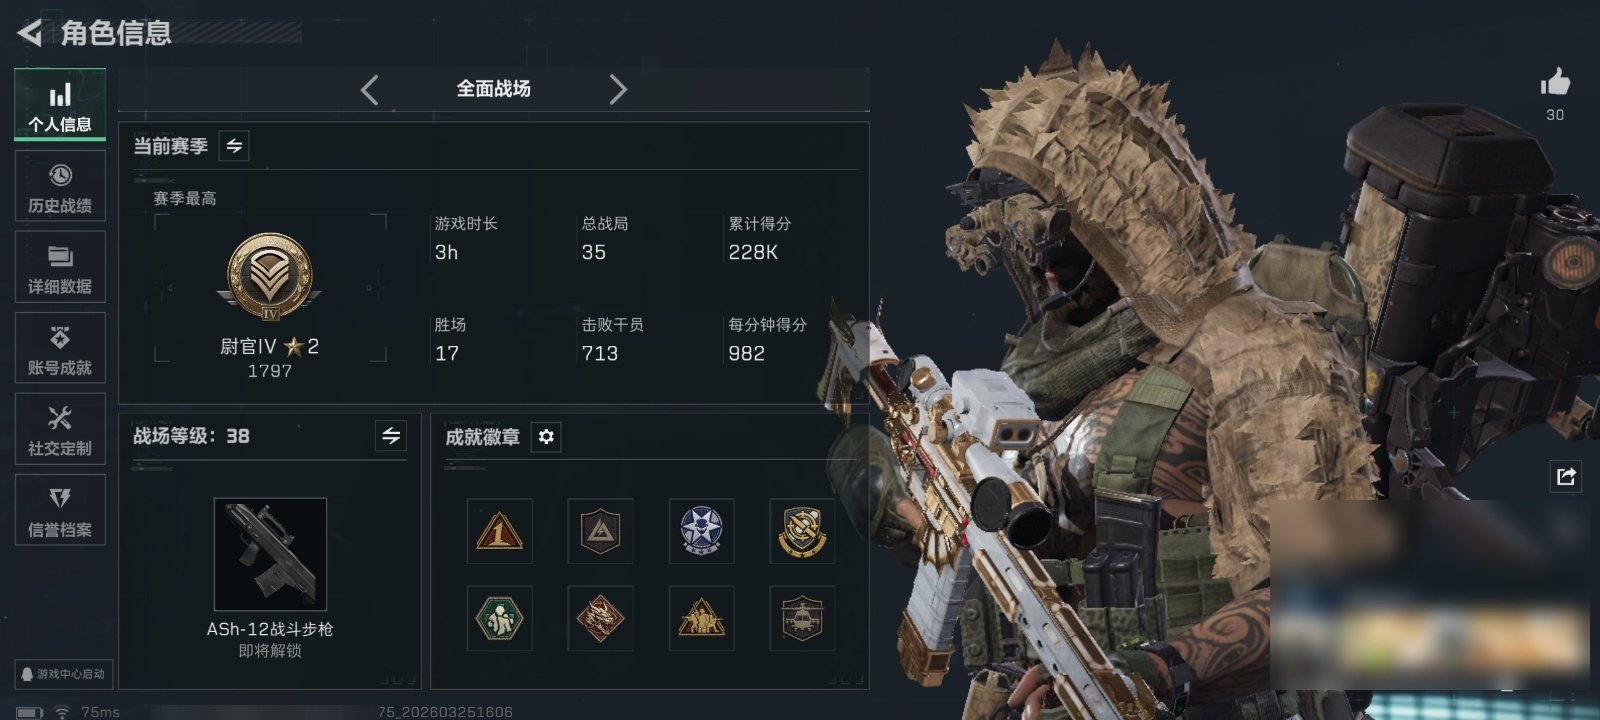The image size is (1600, 720).
Task: Click the 尉官IV rank emblem
Action: [x=269, y=277]
